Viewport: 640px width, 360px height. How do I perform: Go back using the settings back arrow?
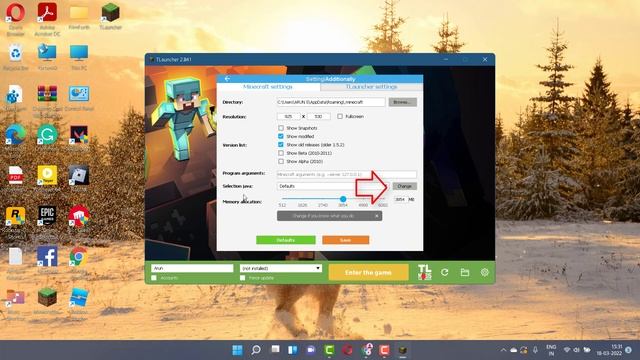[x=227, y=79]
